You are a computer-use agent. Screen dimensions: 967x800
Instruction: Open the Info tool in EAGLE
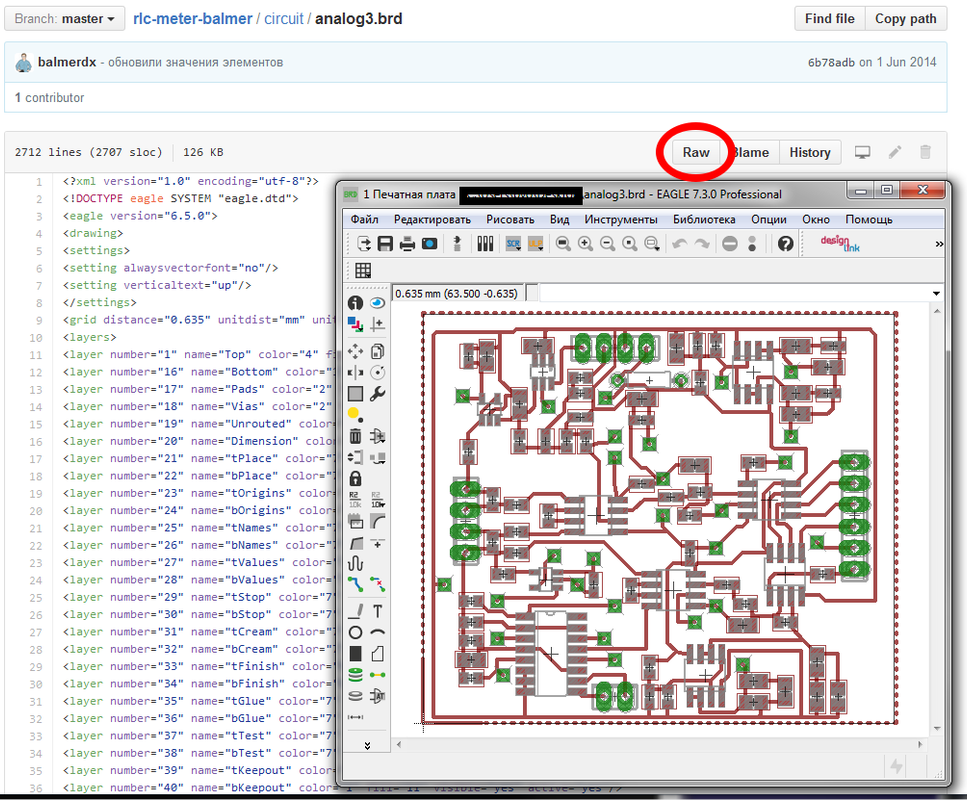pyautogui.click(x=355, y=303)
